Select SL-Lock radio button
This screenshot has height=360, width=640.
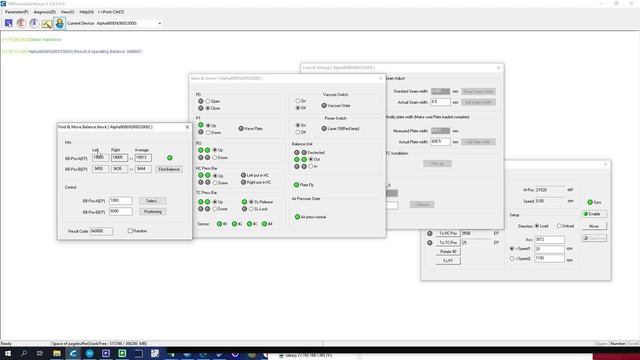tap(251, 209)
